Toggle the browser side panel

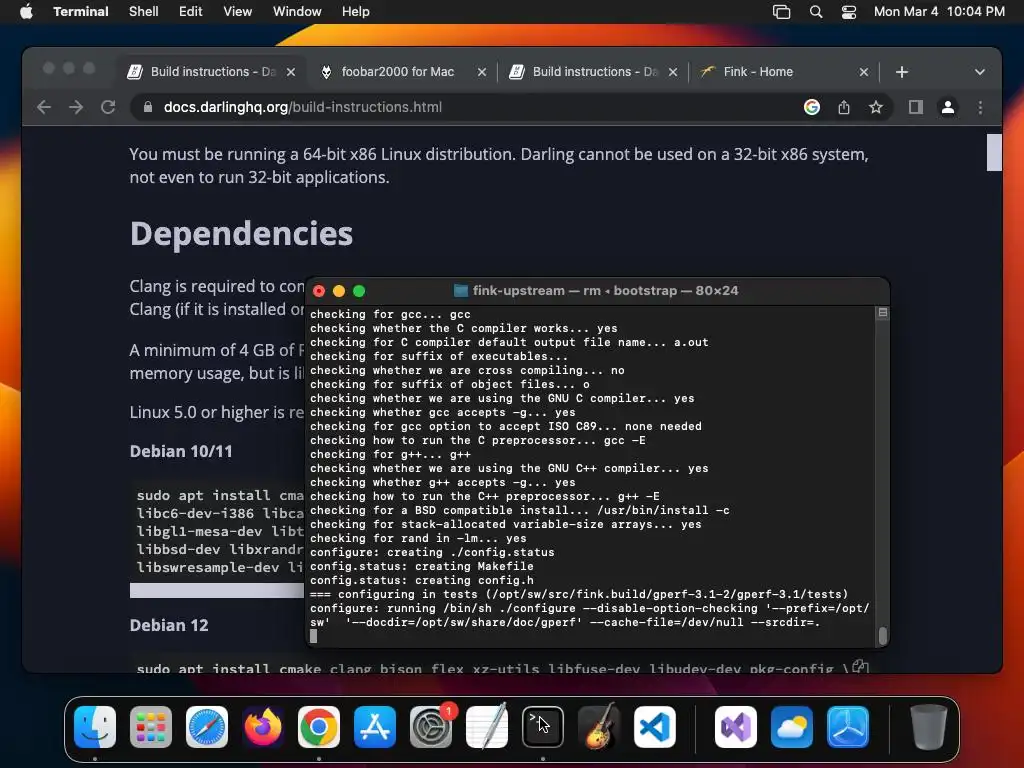[x=916, y=107]
